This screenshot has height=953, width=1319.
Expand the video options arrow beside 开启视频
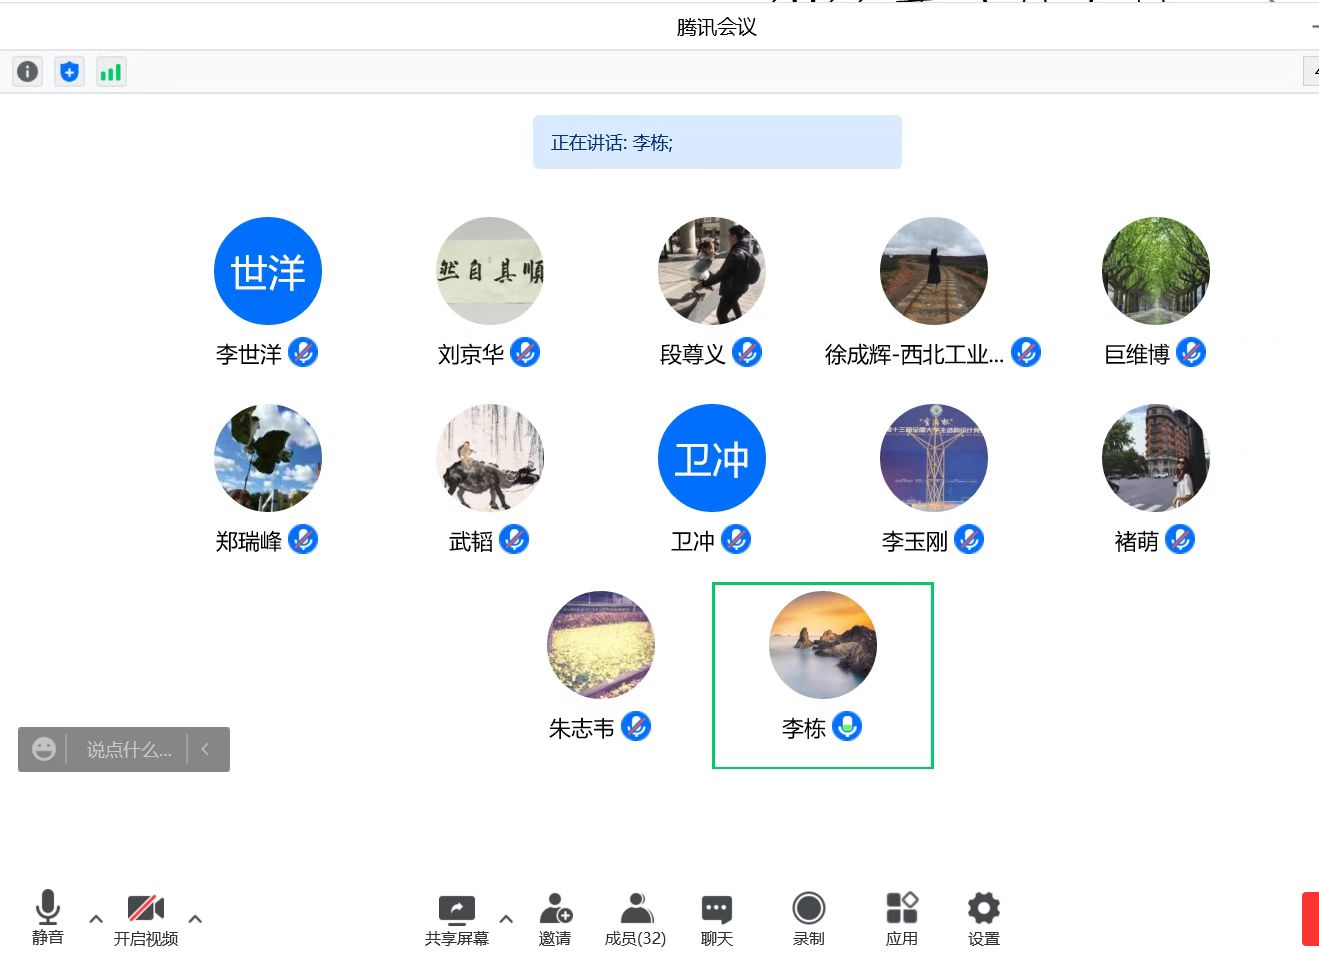[x=195, y=918]
